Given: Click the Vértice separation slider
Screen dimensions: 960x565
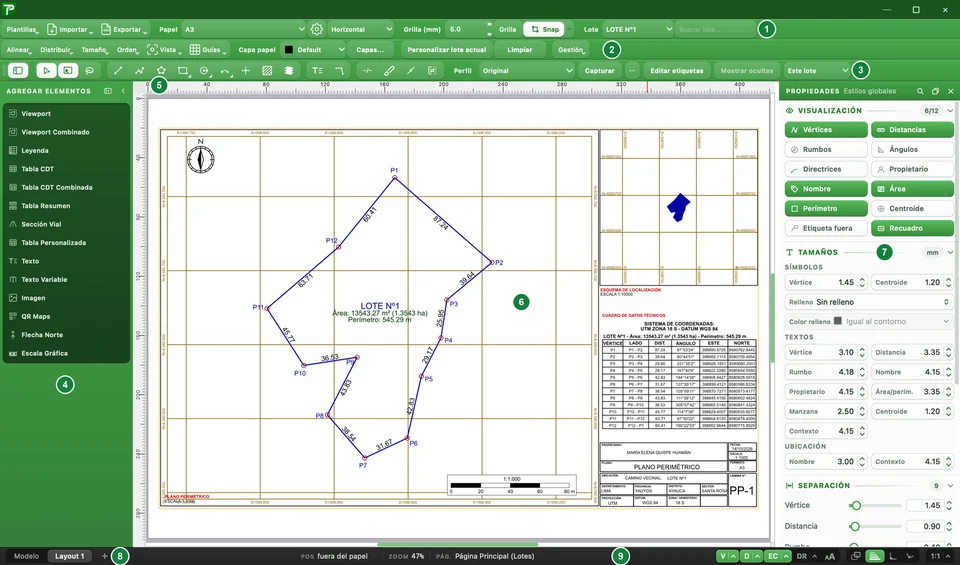Looking at the screenshot, I should 875,506.
